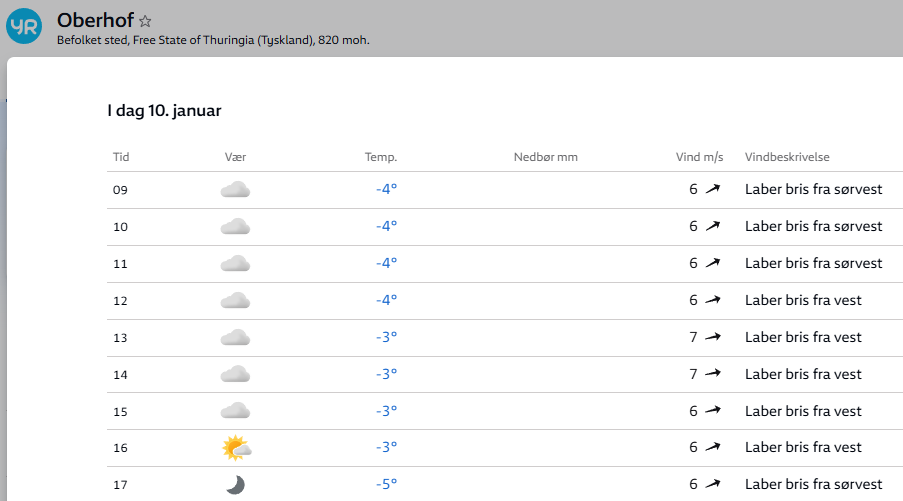Click the partly sunny icon at 16

pos(236,448)
